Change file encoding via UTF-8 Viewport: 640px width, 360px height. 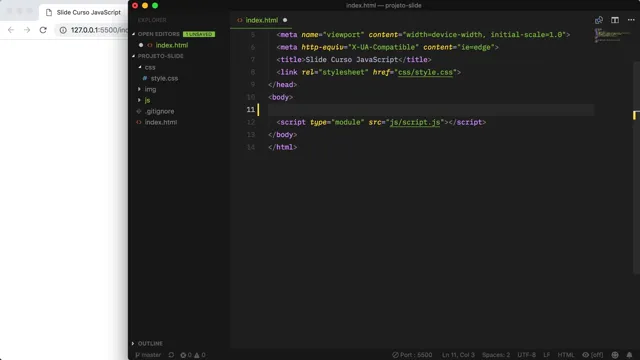click(x=527, y=355)
